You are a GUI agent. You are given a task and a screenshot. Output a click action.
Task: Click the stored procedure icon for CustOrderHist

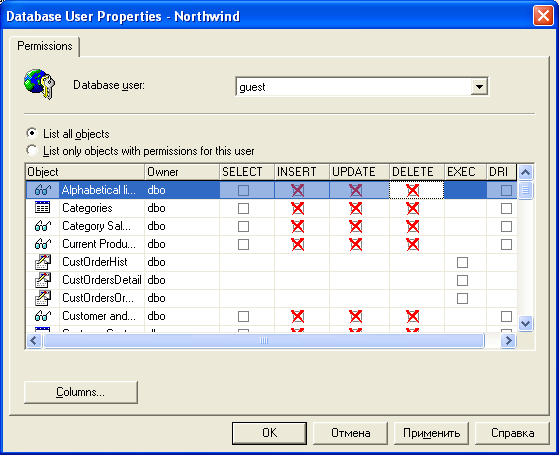point(43,262)
